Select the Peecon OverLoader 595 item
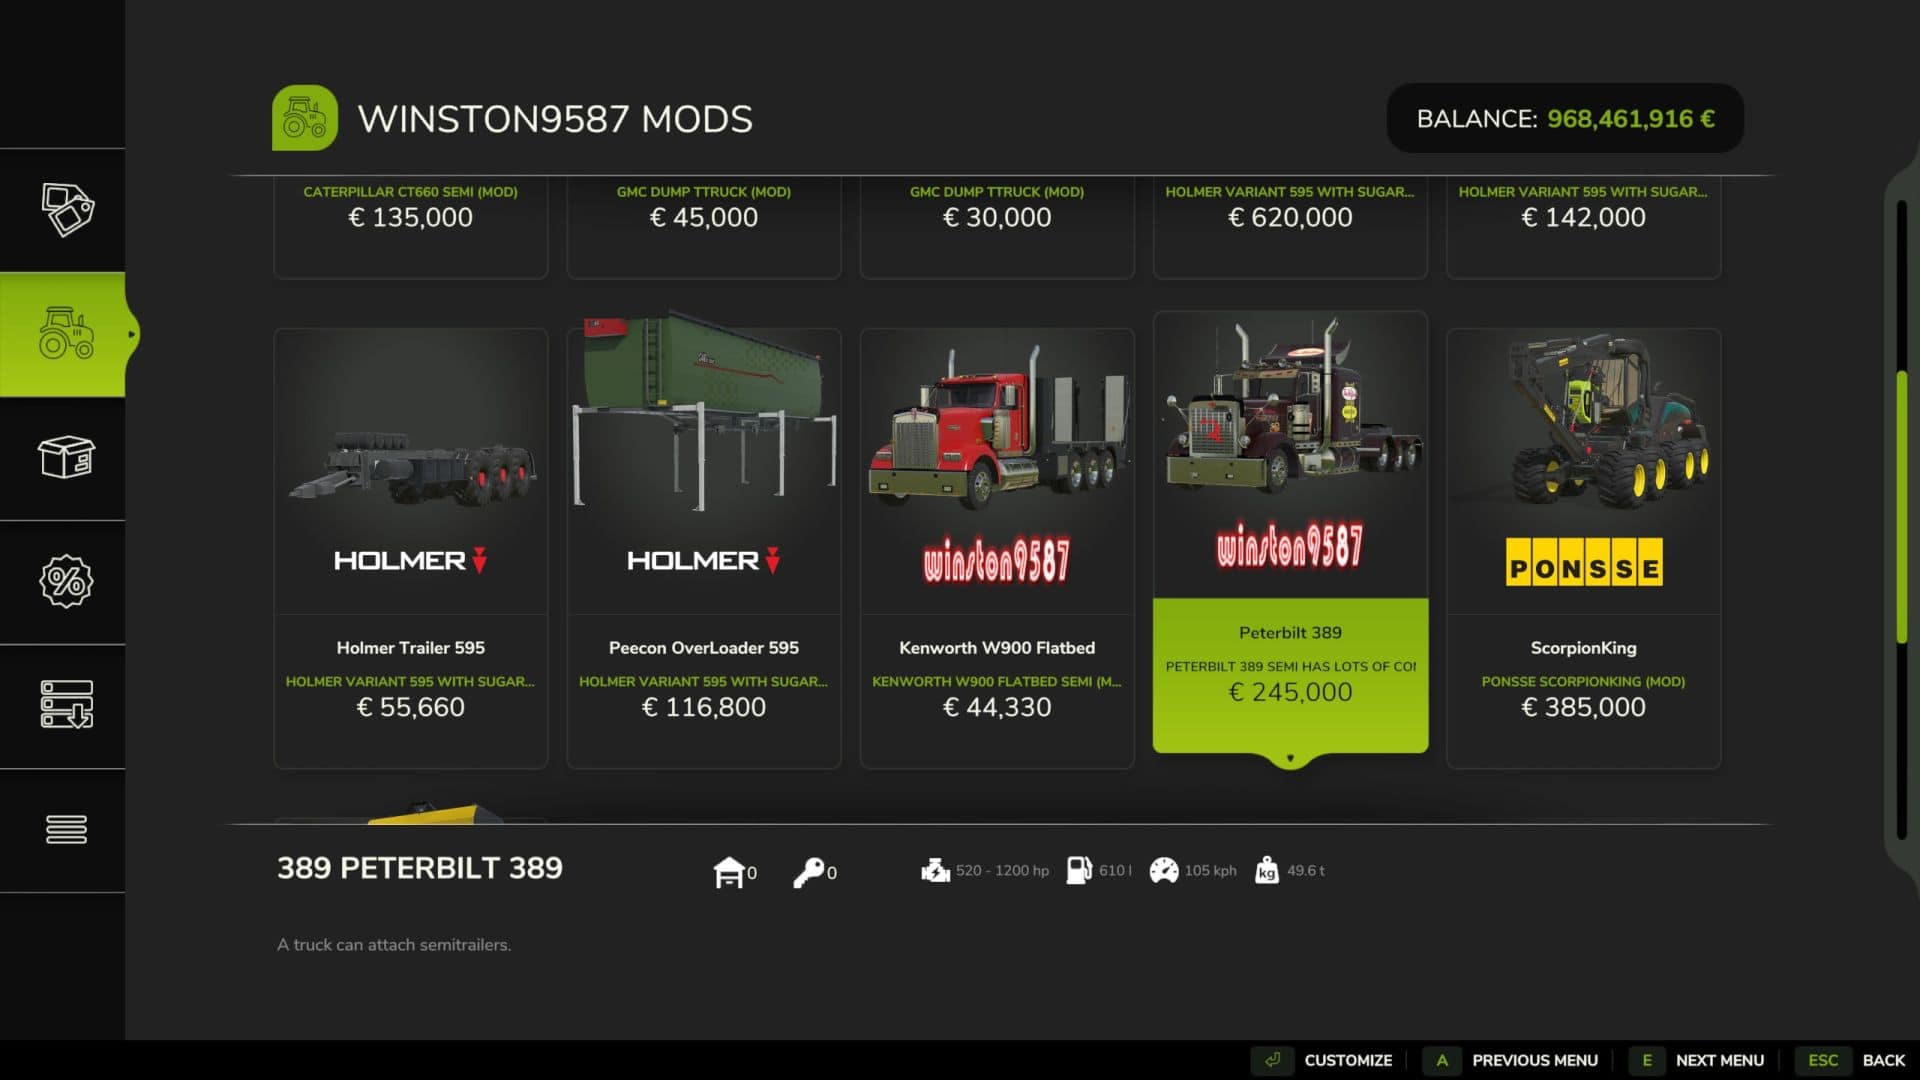This screenshot has width=1920, height=1080. click(704, 548)
